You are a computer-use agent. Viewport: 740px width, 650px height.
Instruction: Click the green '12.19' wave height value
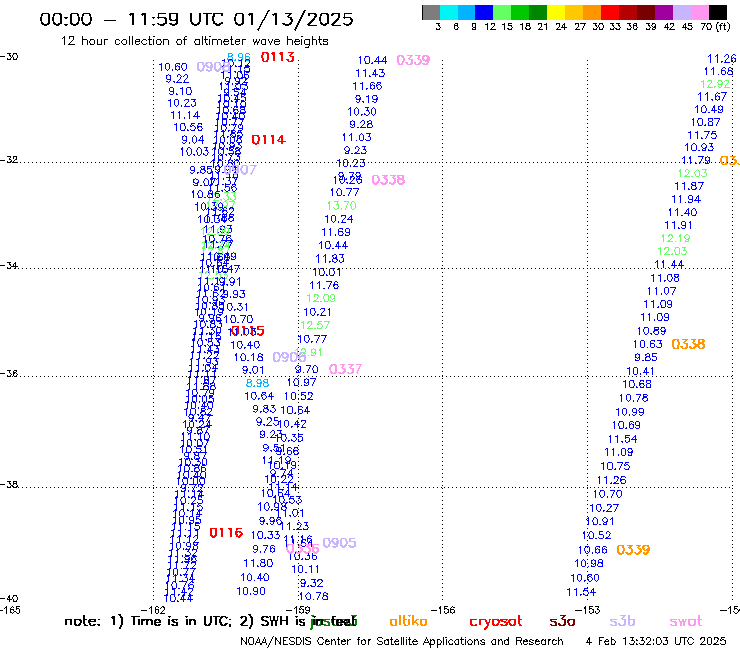click(x=675, y=238)
